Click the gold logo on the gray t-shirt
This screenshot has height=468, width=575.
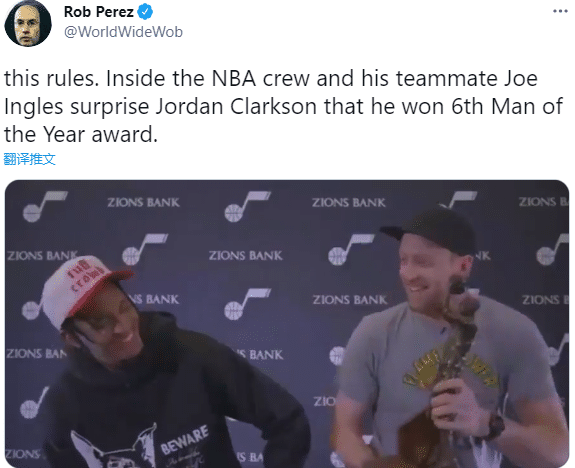click(450, 368)
